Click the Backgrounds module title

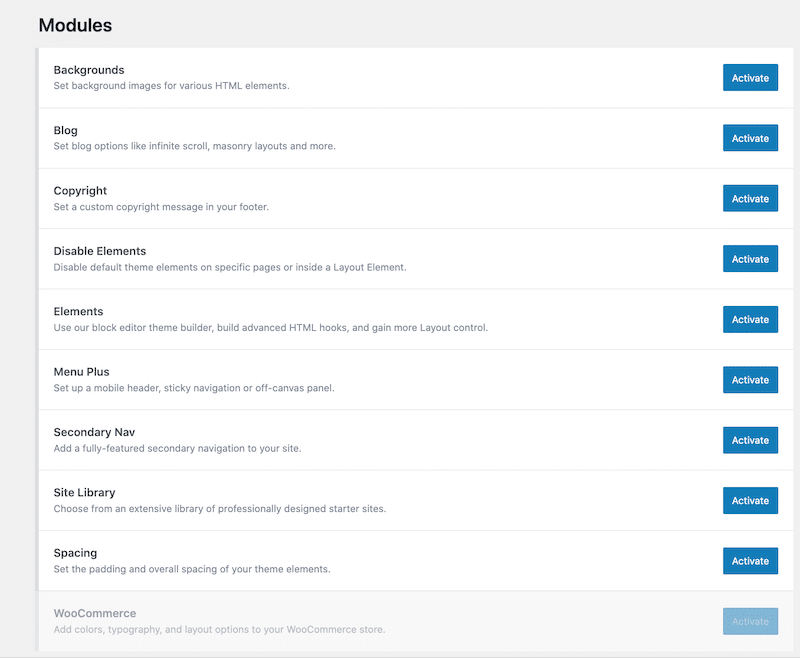click(x=89, y=70)
